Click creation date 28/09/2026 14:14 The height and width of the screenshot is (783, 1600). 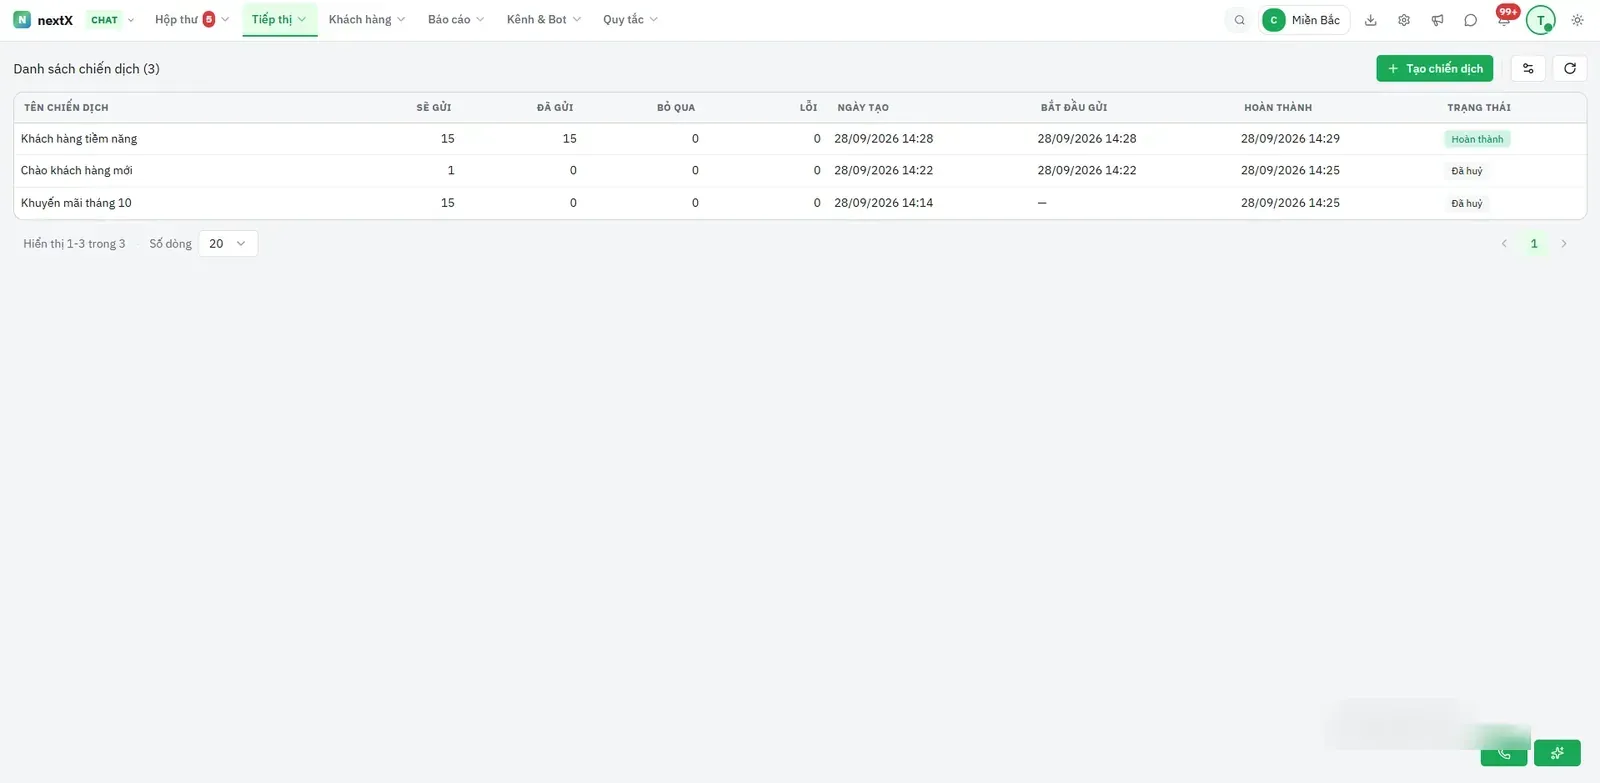(x=884, y=203)
